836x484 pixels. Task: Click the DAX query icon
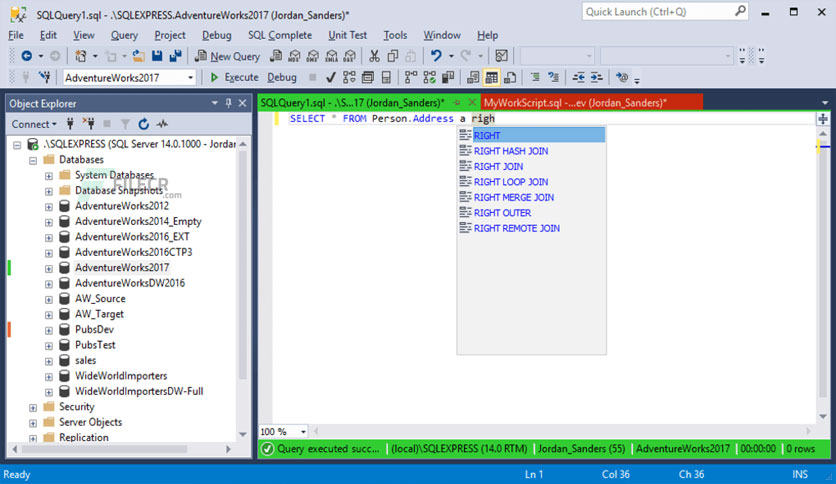click(350, 56)
